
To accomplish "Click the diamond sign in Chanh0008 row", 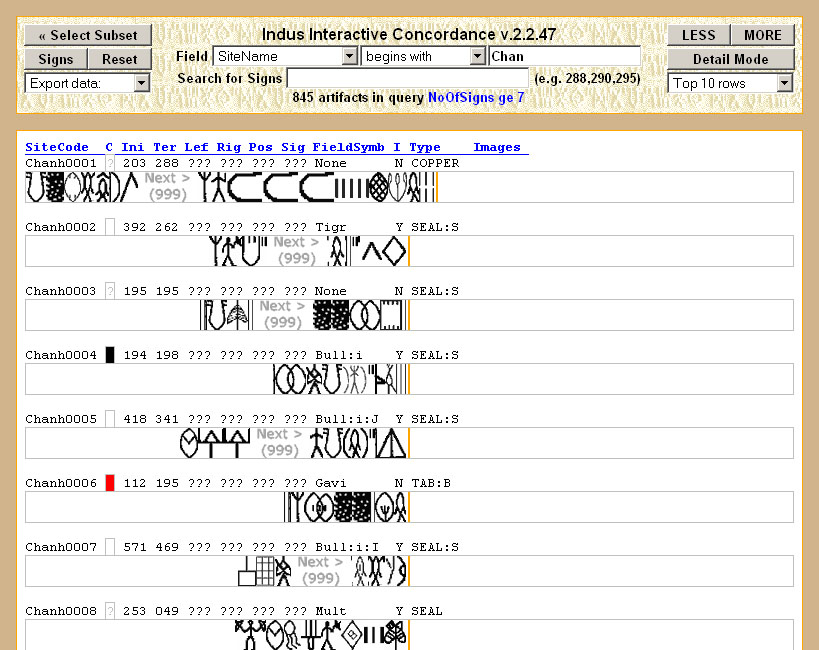I will tap(352, 634).
